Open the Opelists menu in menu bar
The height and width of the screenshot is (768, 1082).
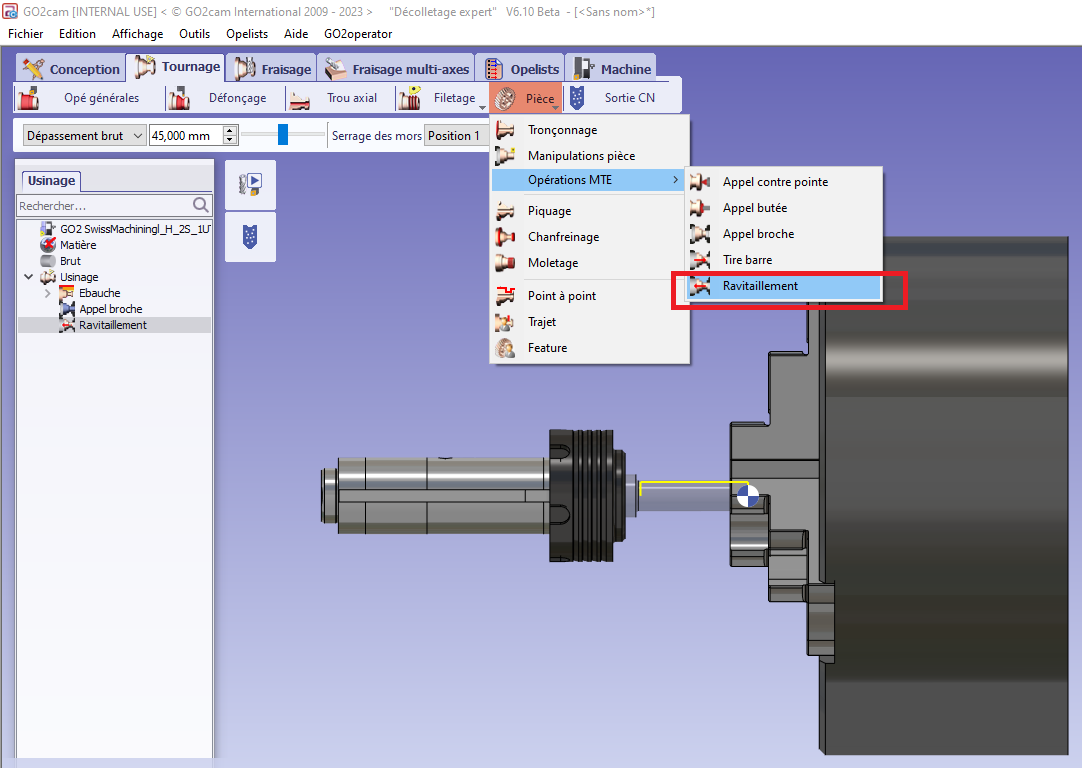[x=247, y=34]
